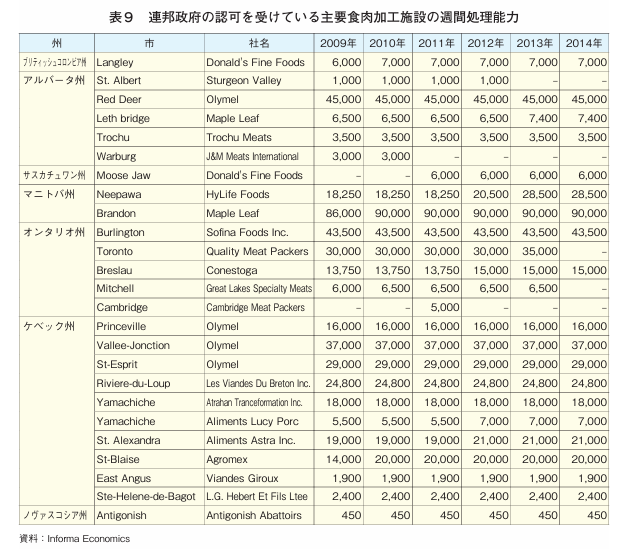Select the オンタリオ州 province cell
This screenshot has height=549, width=629.
coord(57,269)
